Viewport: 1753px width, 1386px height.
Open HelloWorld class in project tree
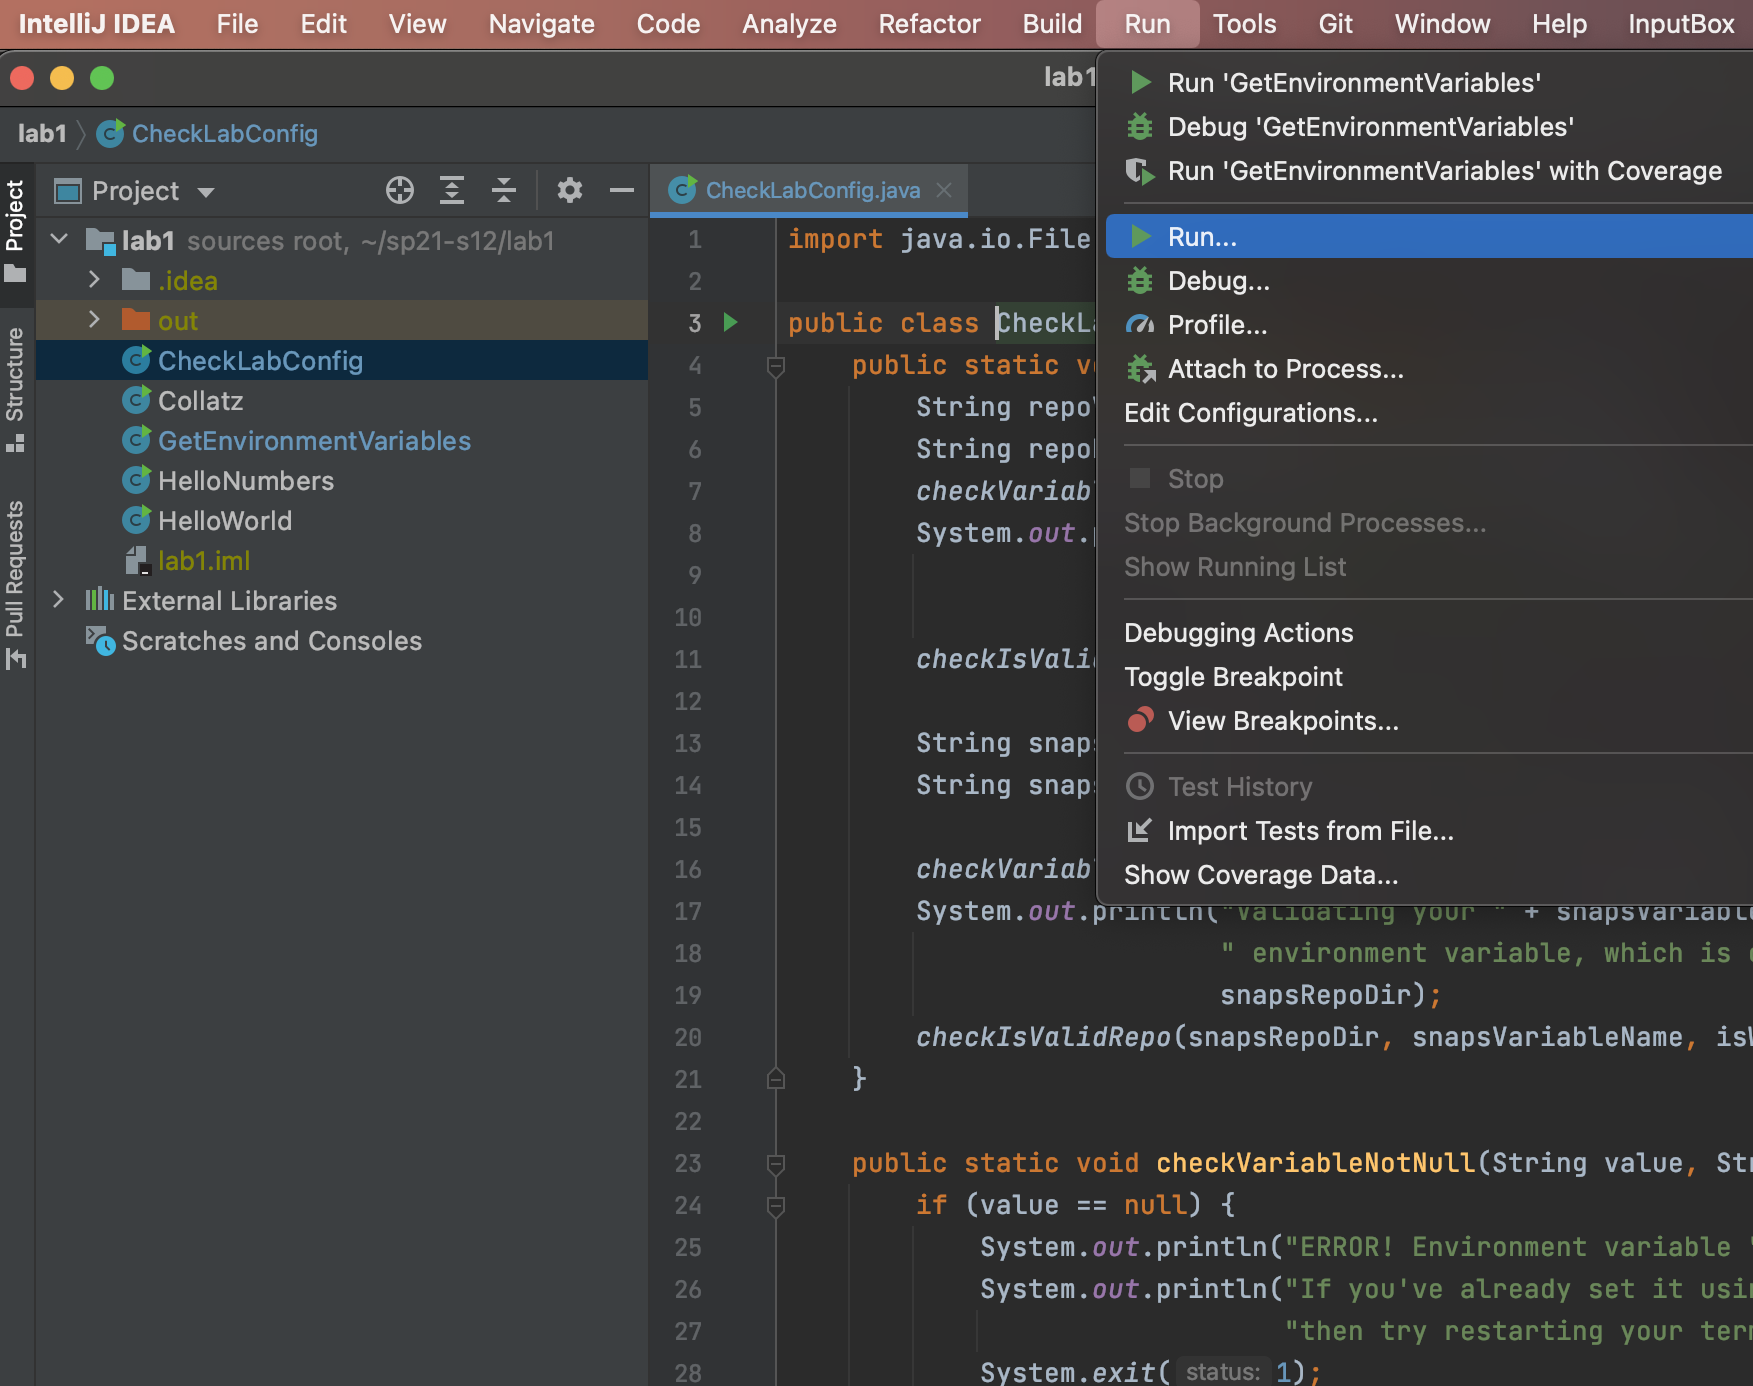click(224, 521)
